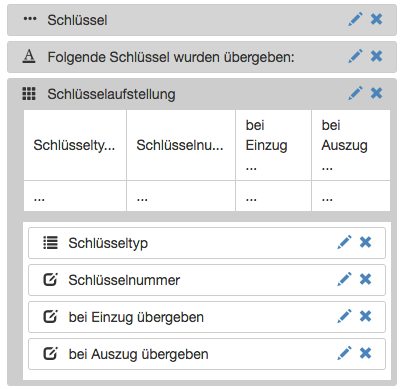Delete the Schlüsselaufstellung table
The height and width of the screenshot is (389, 409).
pyautogui.click(x=377, y=93)
